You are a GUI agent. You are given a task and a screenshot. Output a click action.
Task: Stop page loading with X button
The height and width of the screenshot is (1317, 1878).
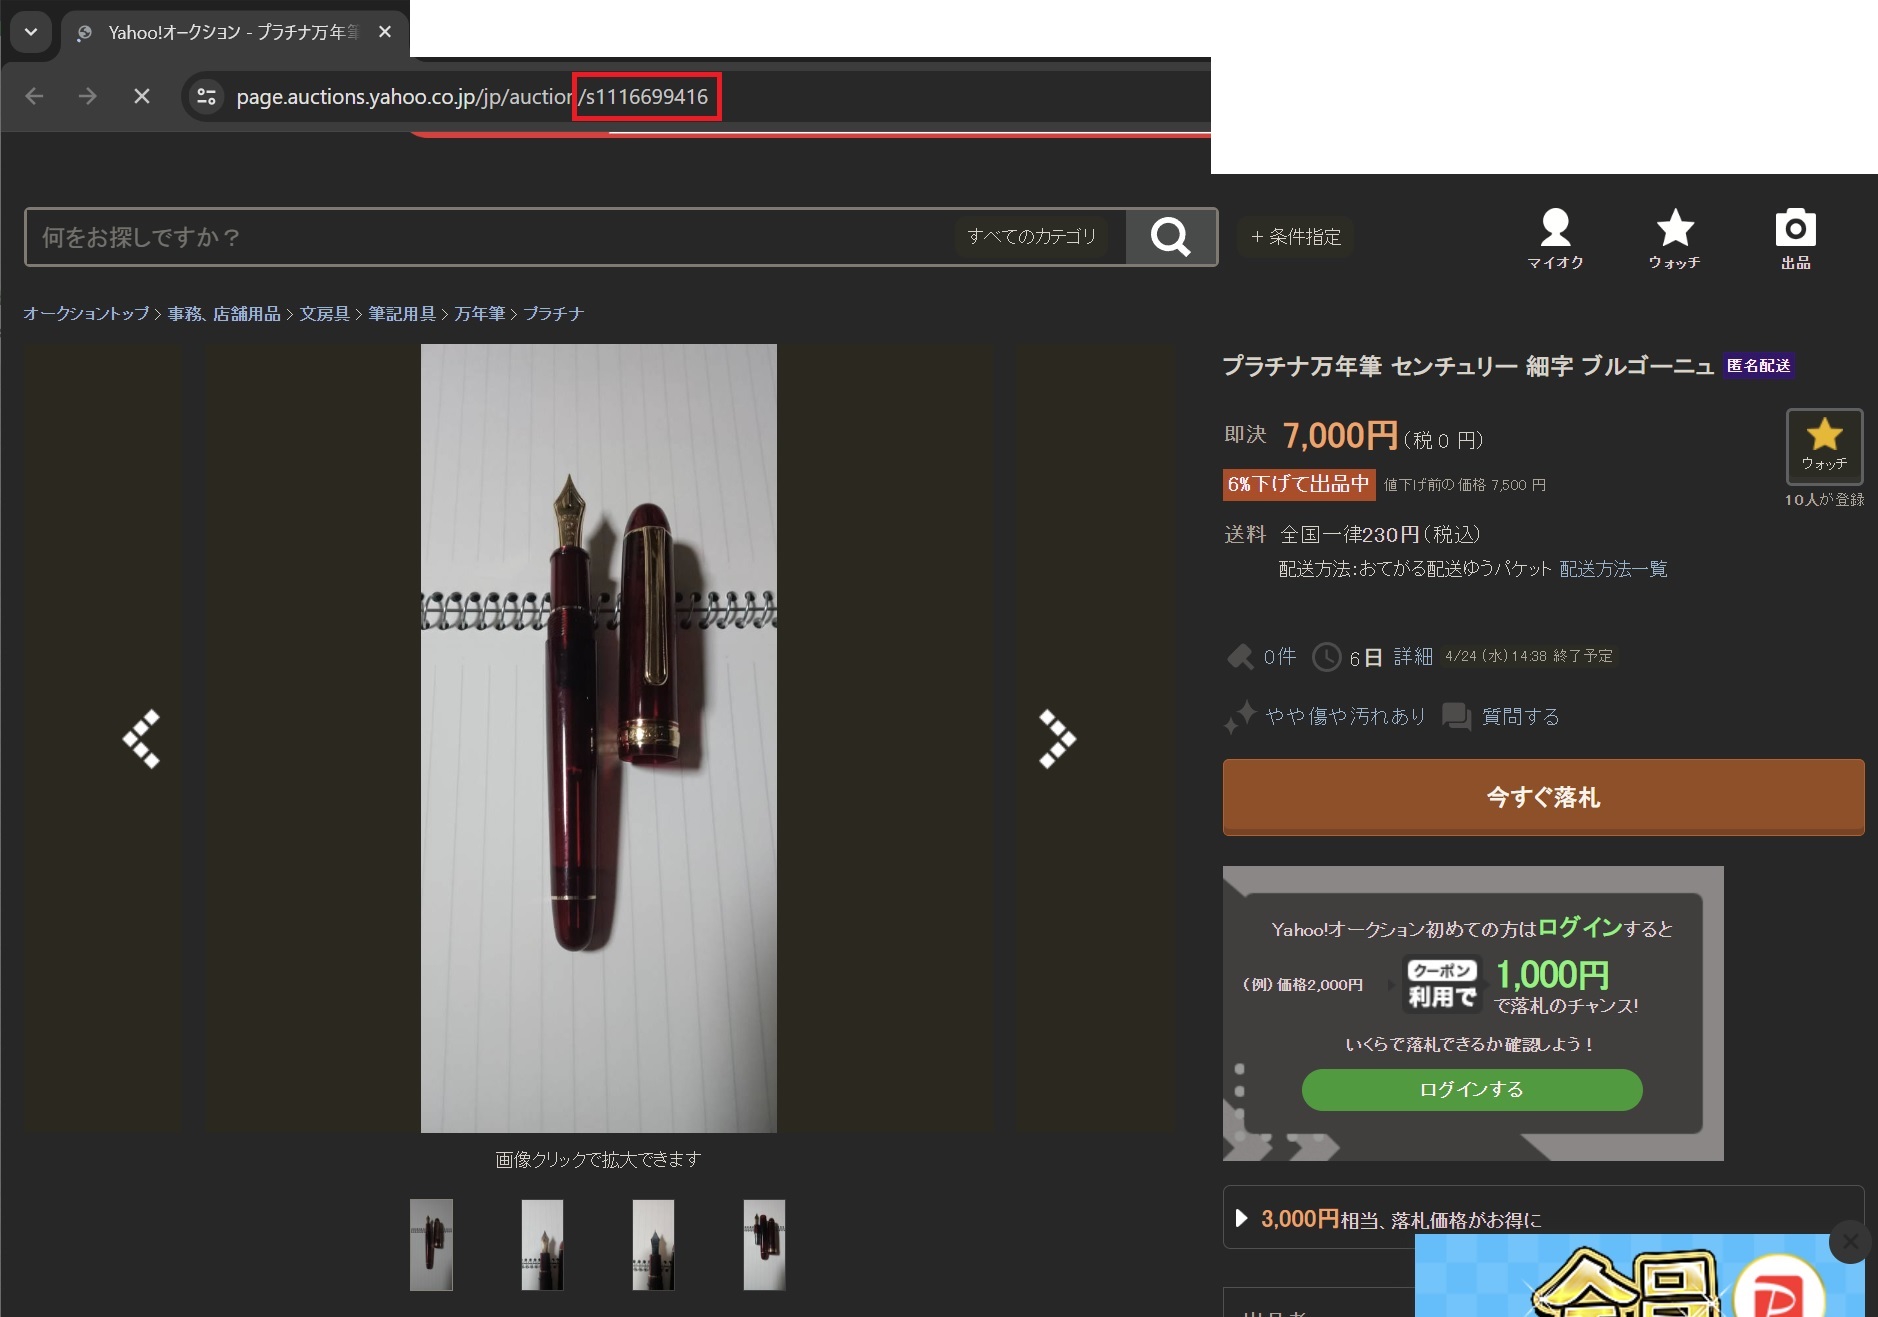pos(142,96)
